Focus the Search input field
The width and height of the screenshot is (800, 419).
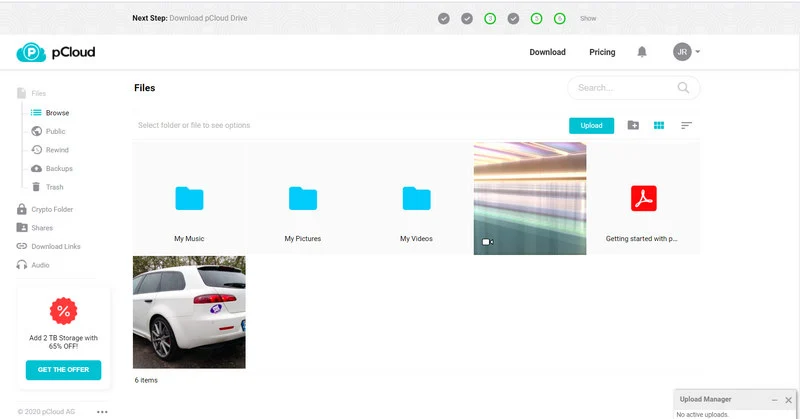[x=634, y=88]
